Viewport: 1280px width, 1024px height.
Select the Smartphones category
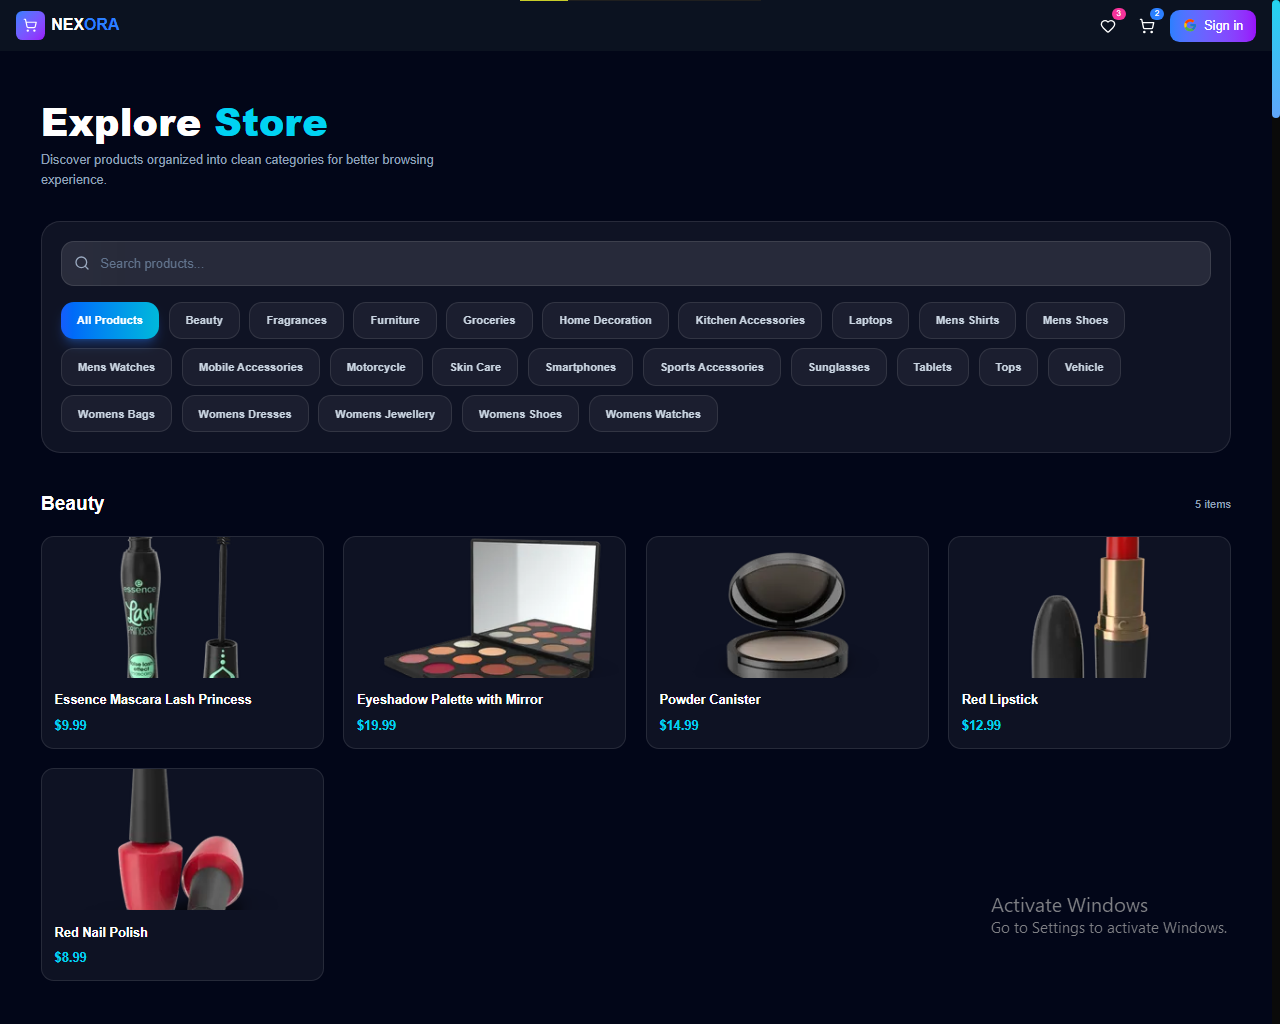[581, 368]
